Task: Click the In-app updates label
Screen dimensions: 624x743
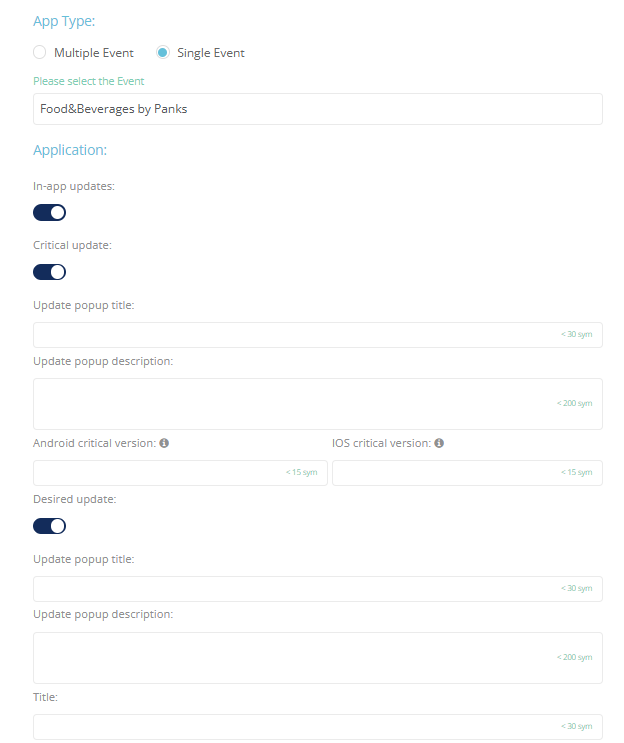Action: (x=72, y=186)
